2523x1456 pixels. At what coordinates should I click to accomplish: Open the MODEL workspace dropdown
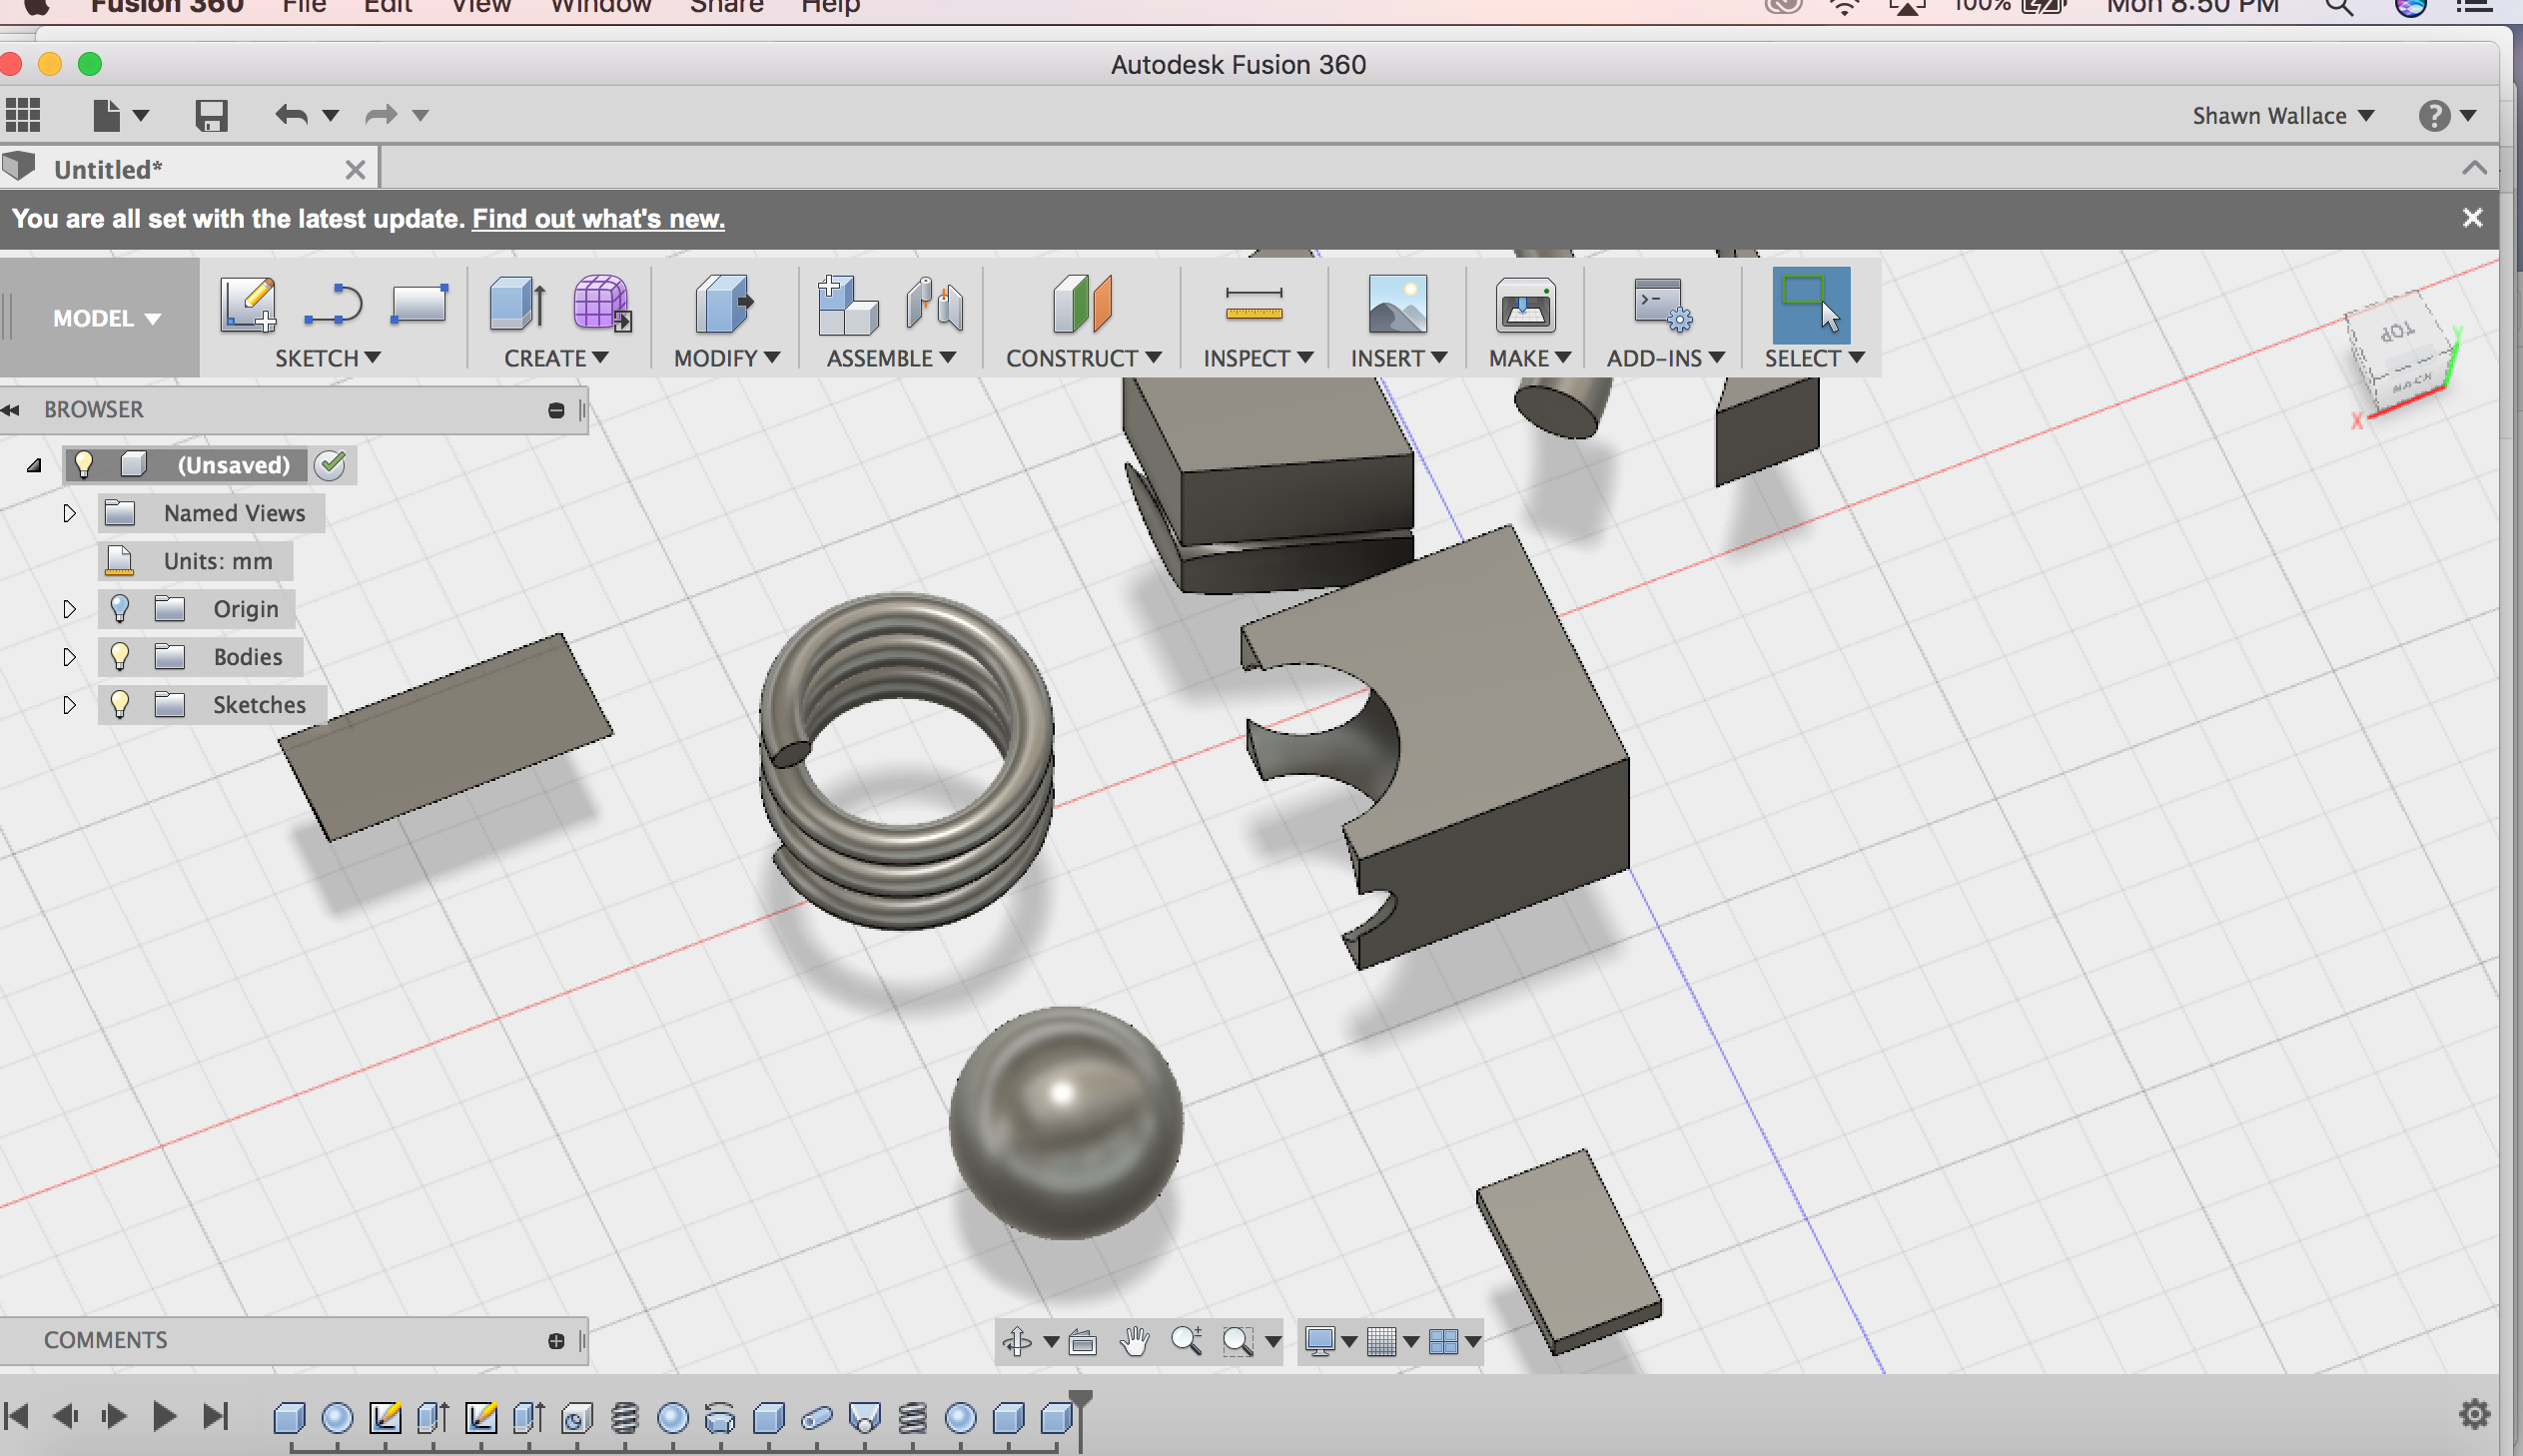(x=106, y=318)
